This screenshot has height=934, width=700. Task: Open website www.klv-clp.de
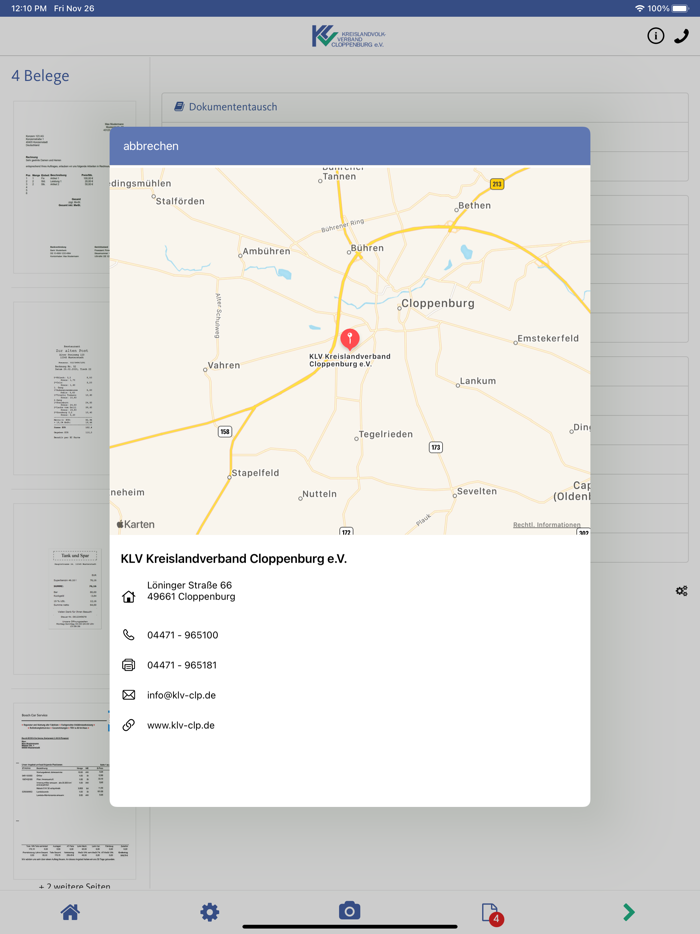tap(181, 725)
